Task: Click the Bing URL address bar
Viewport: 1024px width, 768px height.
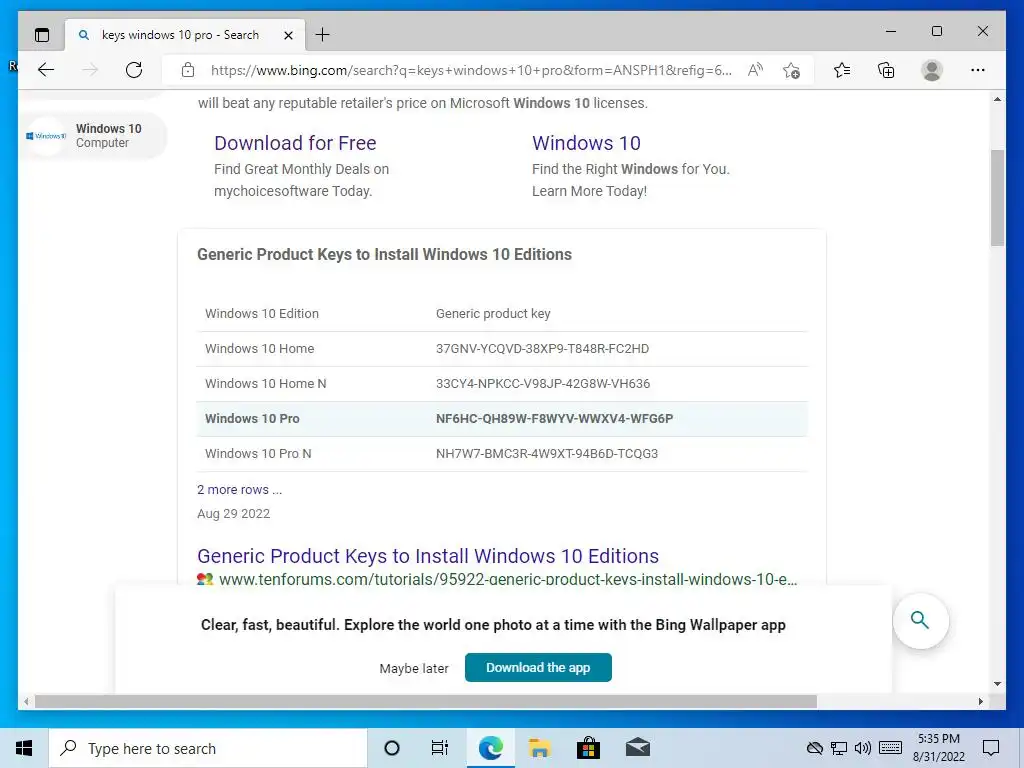Action: pos(470,70)
